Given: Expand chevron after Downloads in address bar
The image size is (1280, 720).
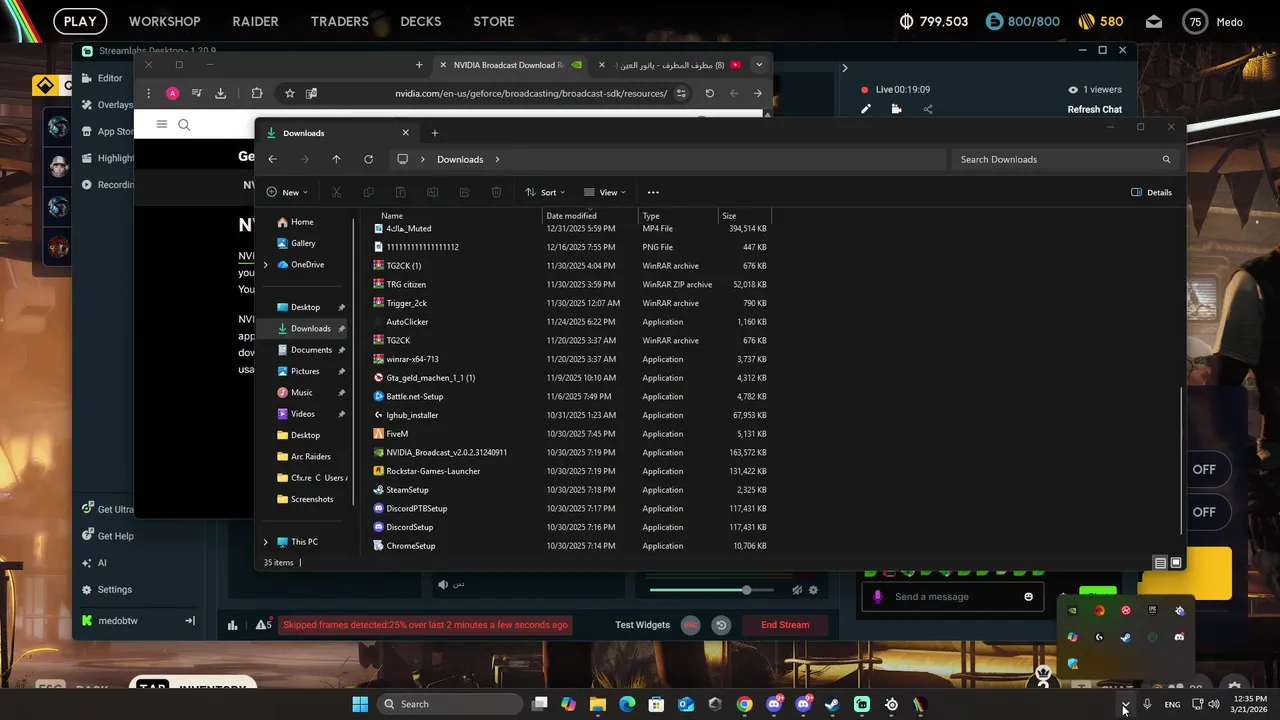Looking at the screenshot, I should pos(497,159).
